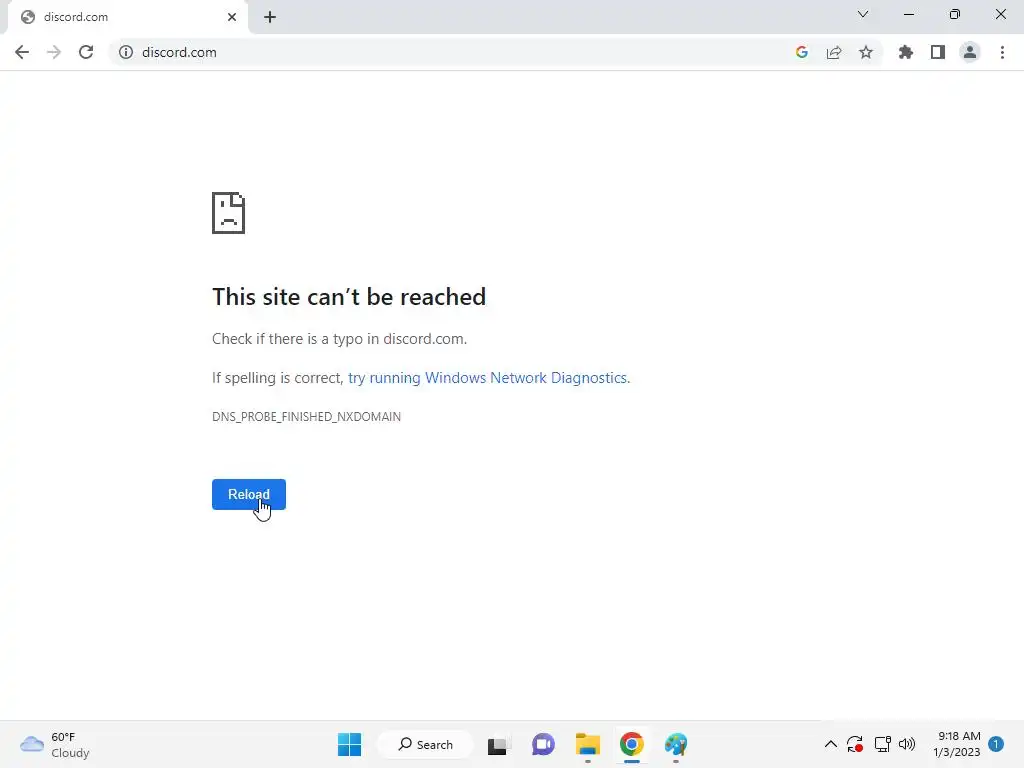Click the sad page error icon
Image resolution: width=1024 pixels, height=768 pixels.
coord(229,213)
